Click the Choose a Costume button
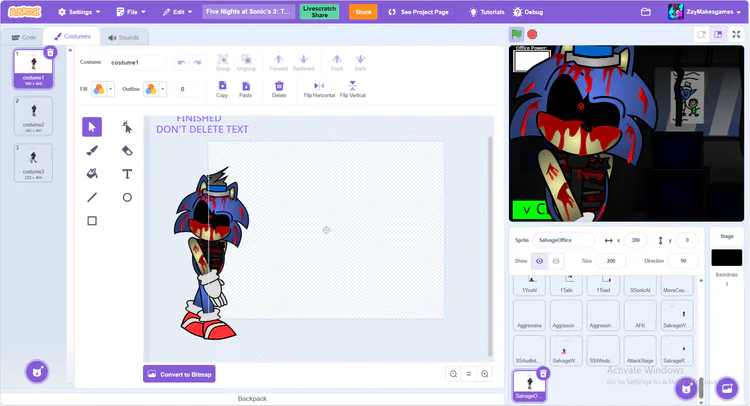Image resolution: width=750 pixels, height=406 pixels. tap(37, 372)
